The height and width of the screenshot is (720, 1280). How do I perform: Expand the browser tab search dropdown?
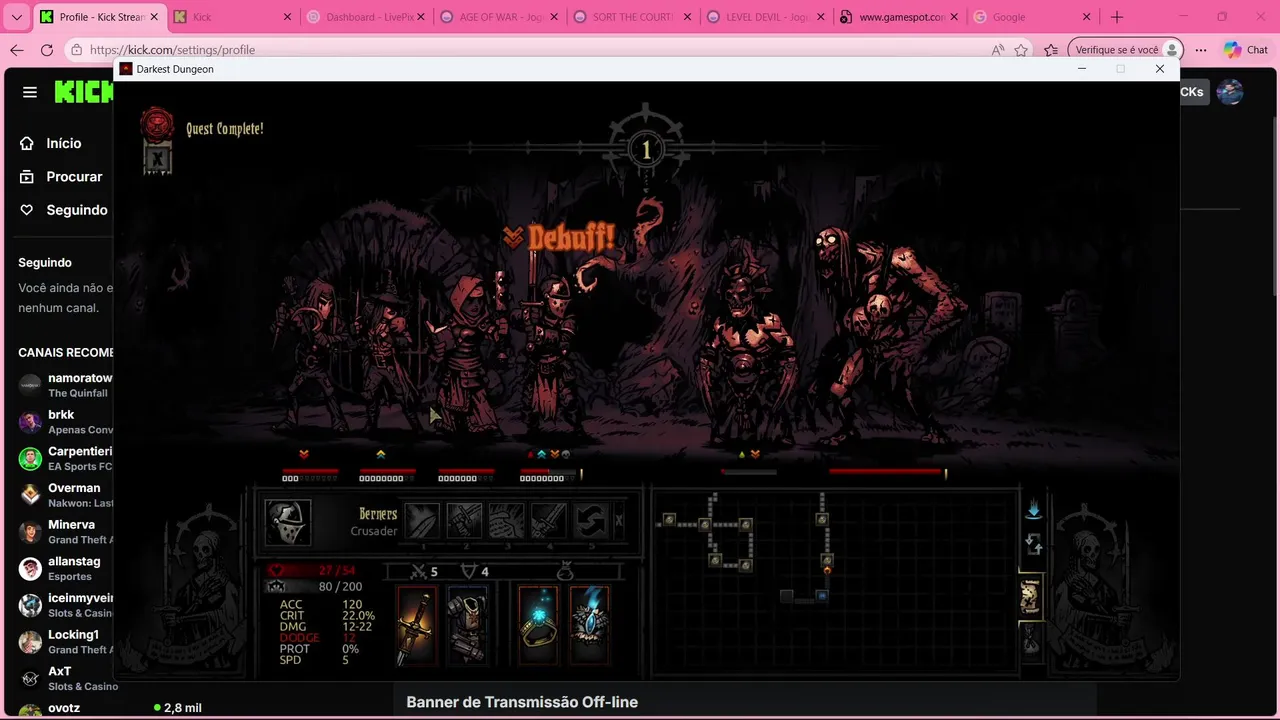point(17,17)
